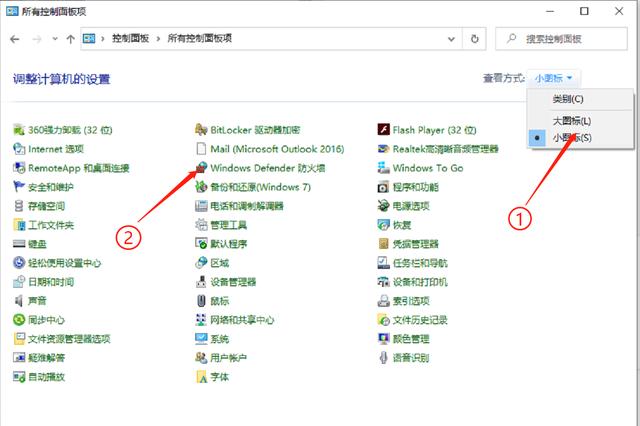The height and width of the screenshot is (426, 640).
Task: Click the 默认程序 icon
Action: 201,244
